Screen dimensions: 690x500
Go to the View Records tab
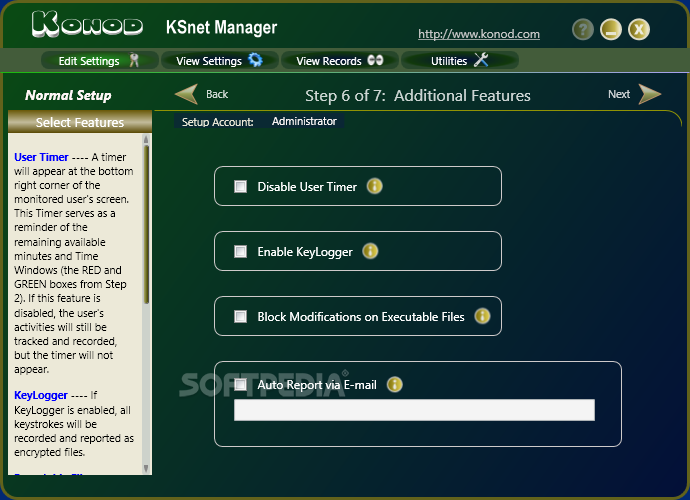tap(340, 60)
